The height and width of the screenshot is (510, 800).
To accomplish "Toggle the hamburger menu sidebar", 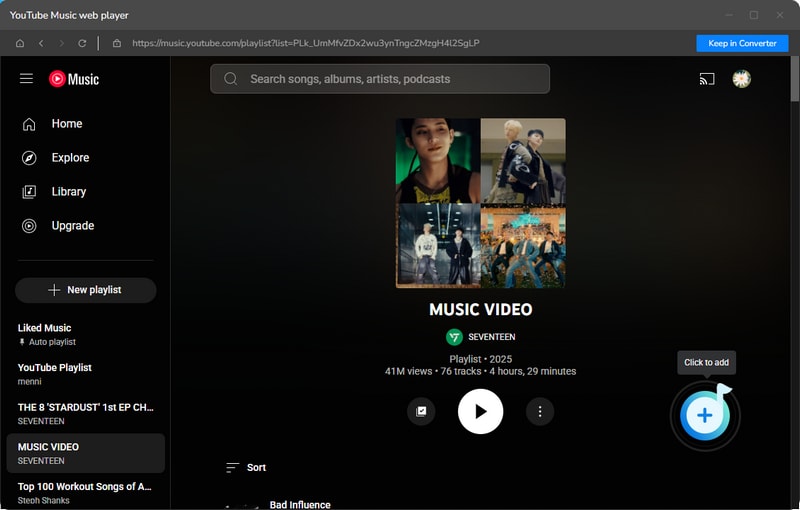I will coord(27,79).
